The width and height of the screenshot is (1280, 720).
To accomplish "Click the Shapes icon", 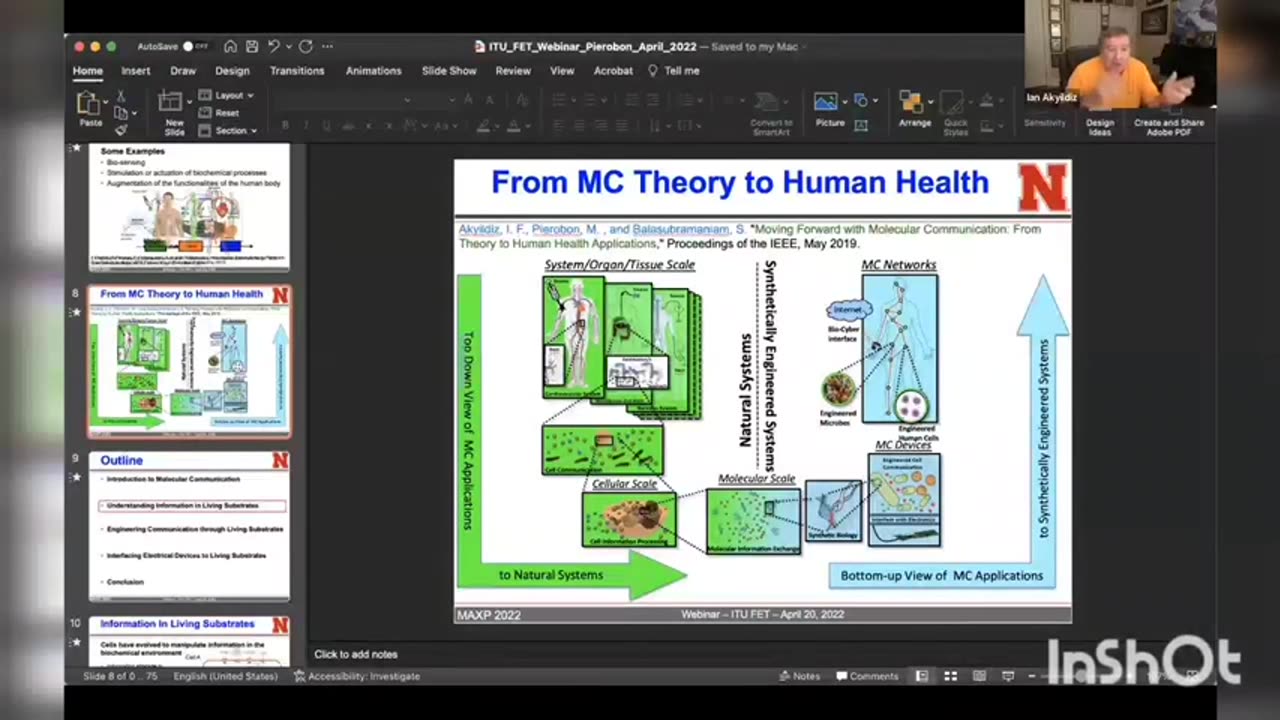I will coord(861,101).
